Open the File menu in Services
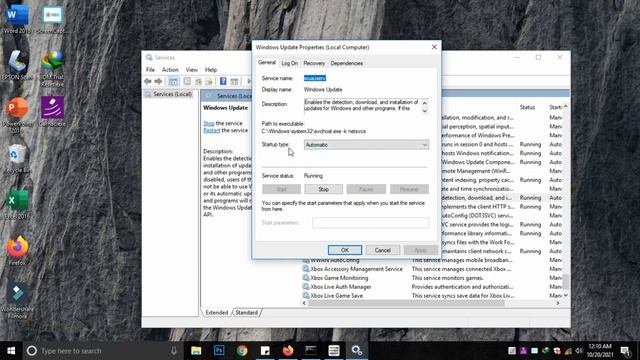Viewport: 640px width, 360px height. coord(150,70)
